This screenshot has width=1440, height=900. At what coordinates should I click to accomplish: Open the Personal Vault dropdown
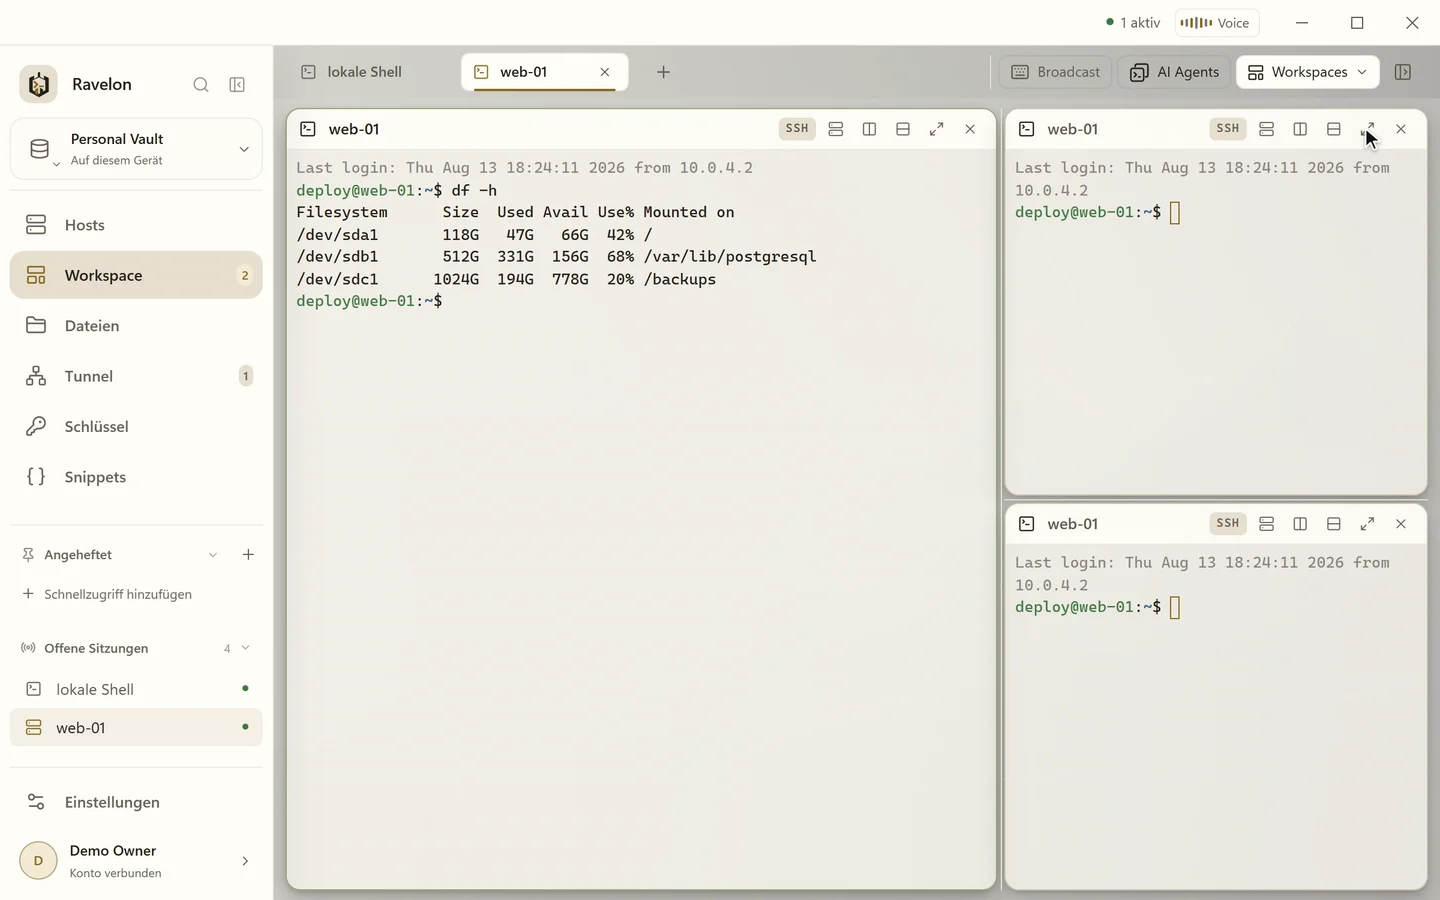(136, 149)
